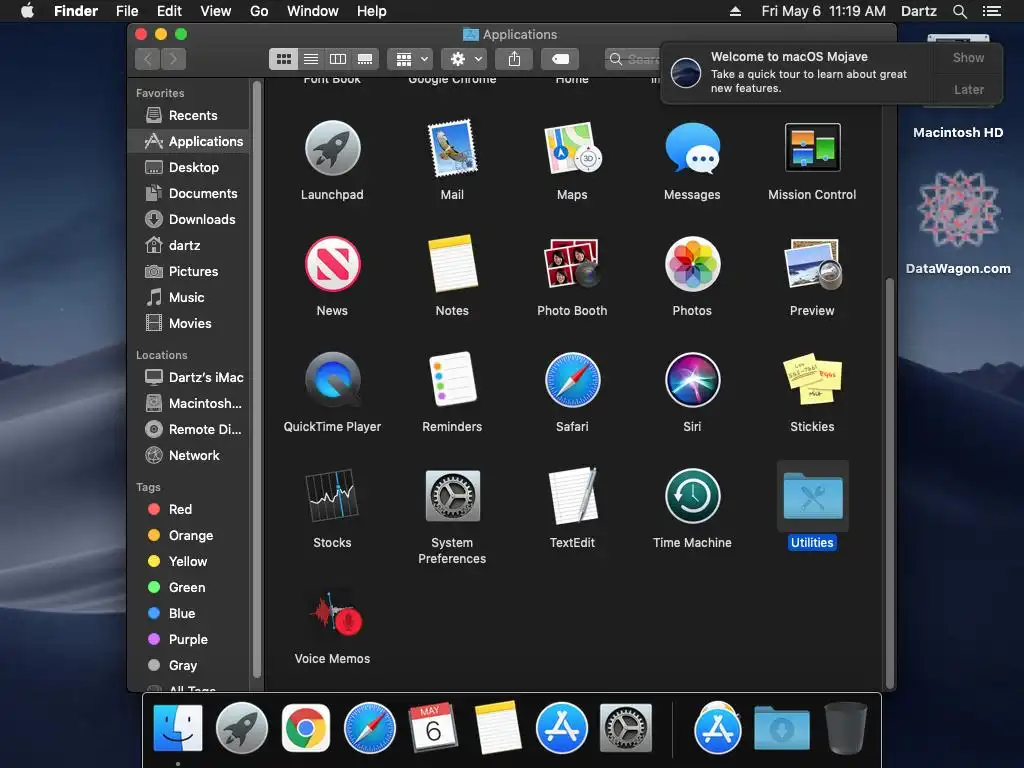
Task: Switch to column view
Action: click(x=338, y=59)
